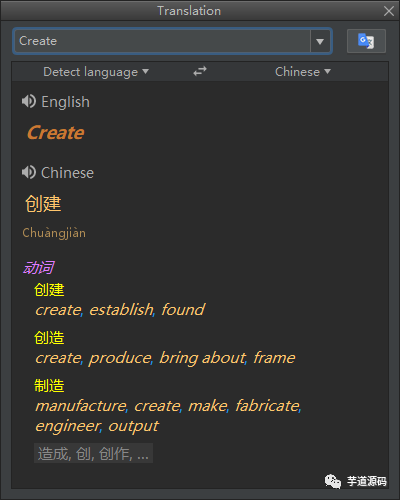Click the word output
The height and width of the screenshot is (500, 400).
click(x=133, y=427)
